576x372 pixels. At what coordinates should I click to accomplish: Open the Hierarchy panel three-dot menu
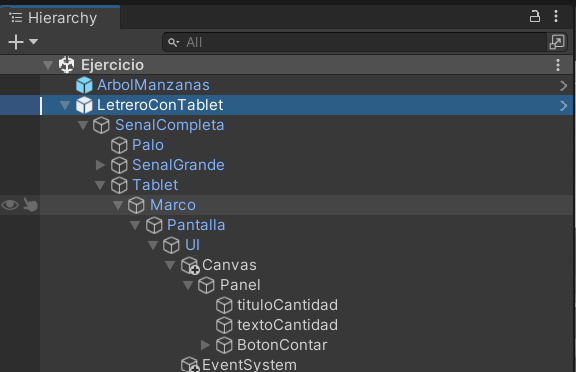(556, 17)
